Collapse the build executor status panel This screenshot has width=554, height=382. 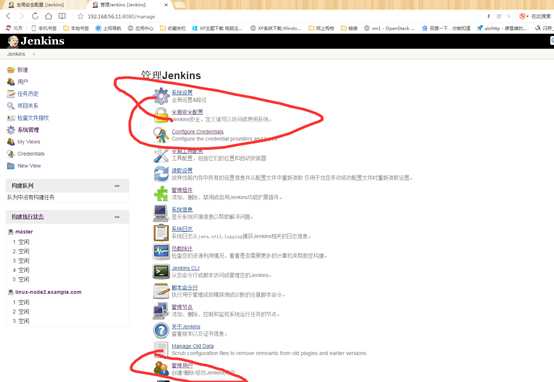click(x=117, y=217)
